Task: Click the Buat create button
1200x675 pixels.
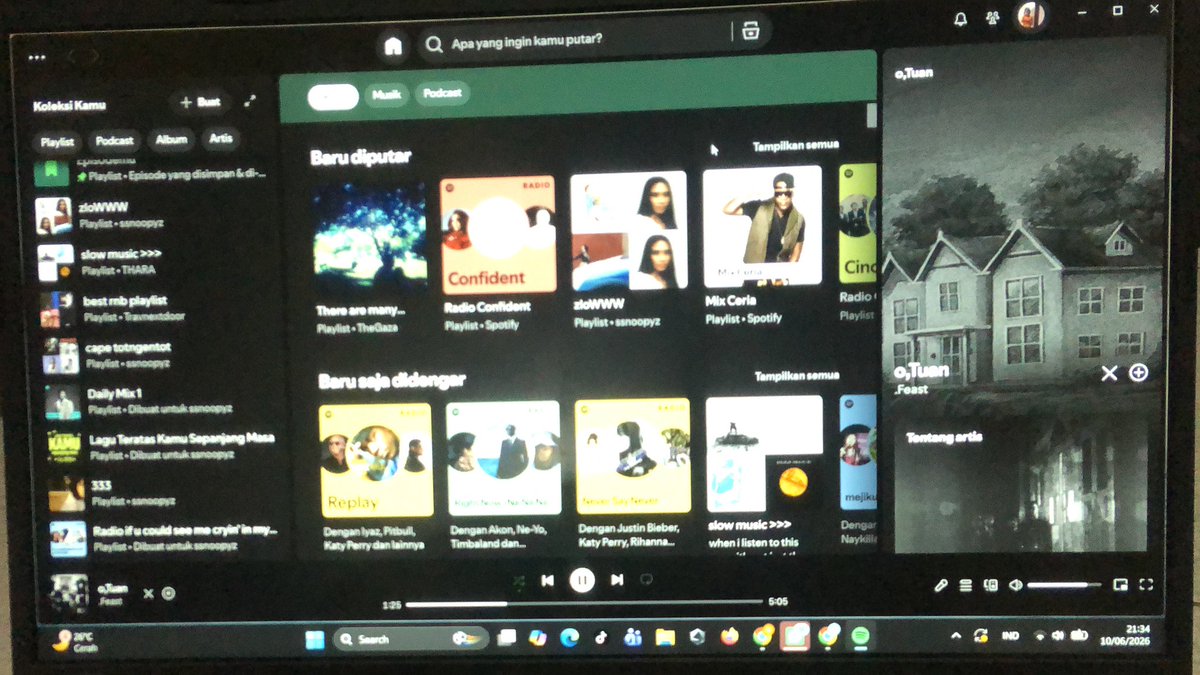Action: coord(201,102)
